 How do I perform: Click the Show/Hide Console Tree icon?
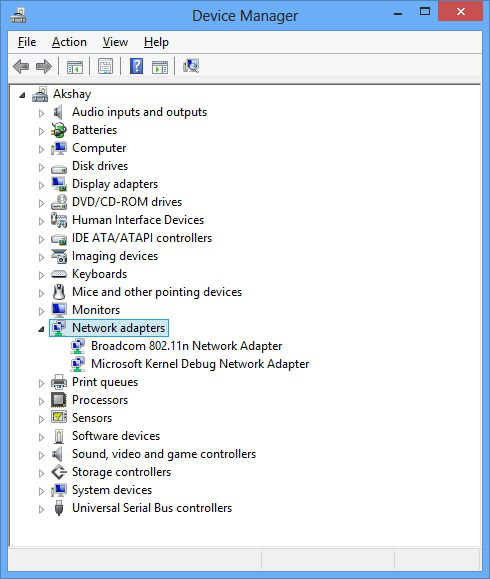pos(75,67)
